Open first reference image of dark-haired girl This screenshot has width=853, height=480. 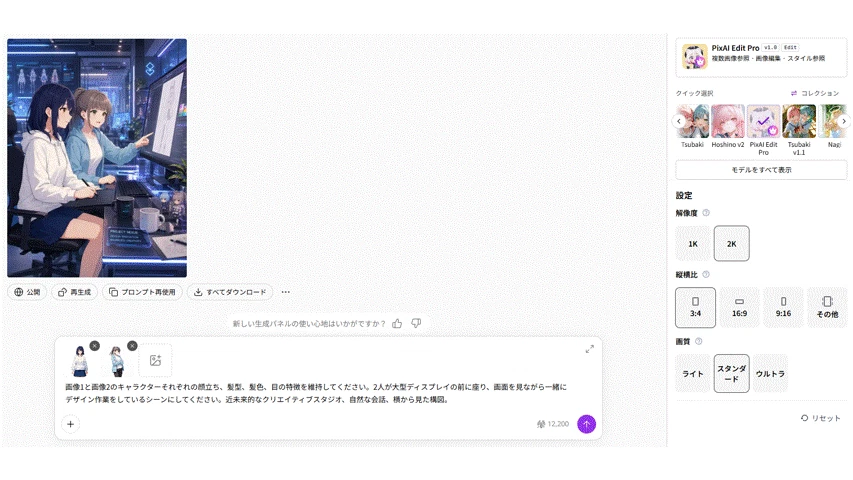80,361
